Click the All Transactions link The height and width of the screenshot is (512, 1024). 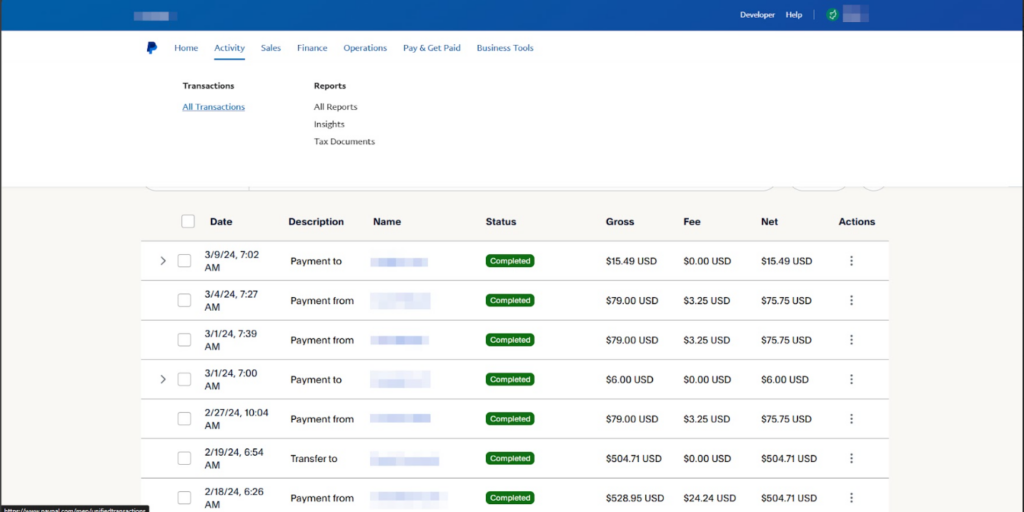(x=213, y=107)
